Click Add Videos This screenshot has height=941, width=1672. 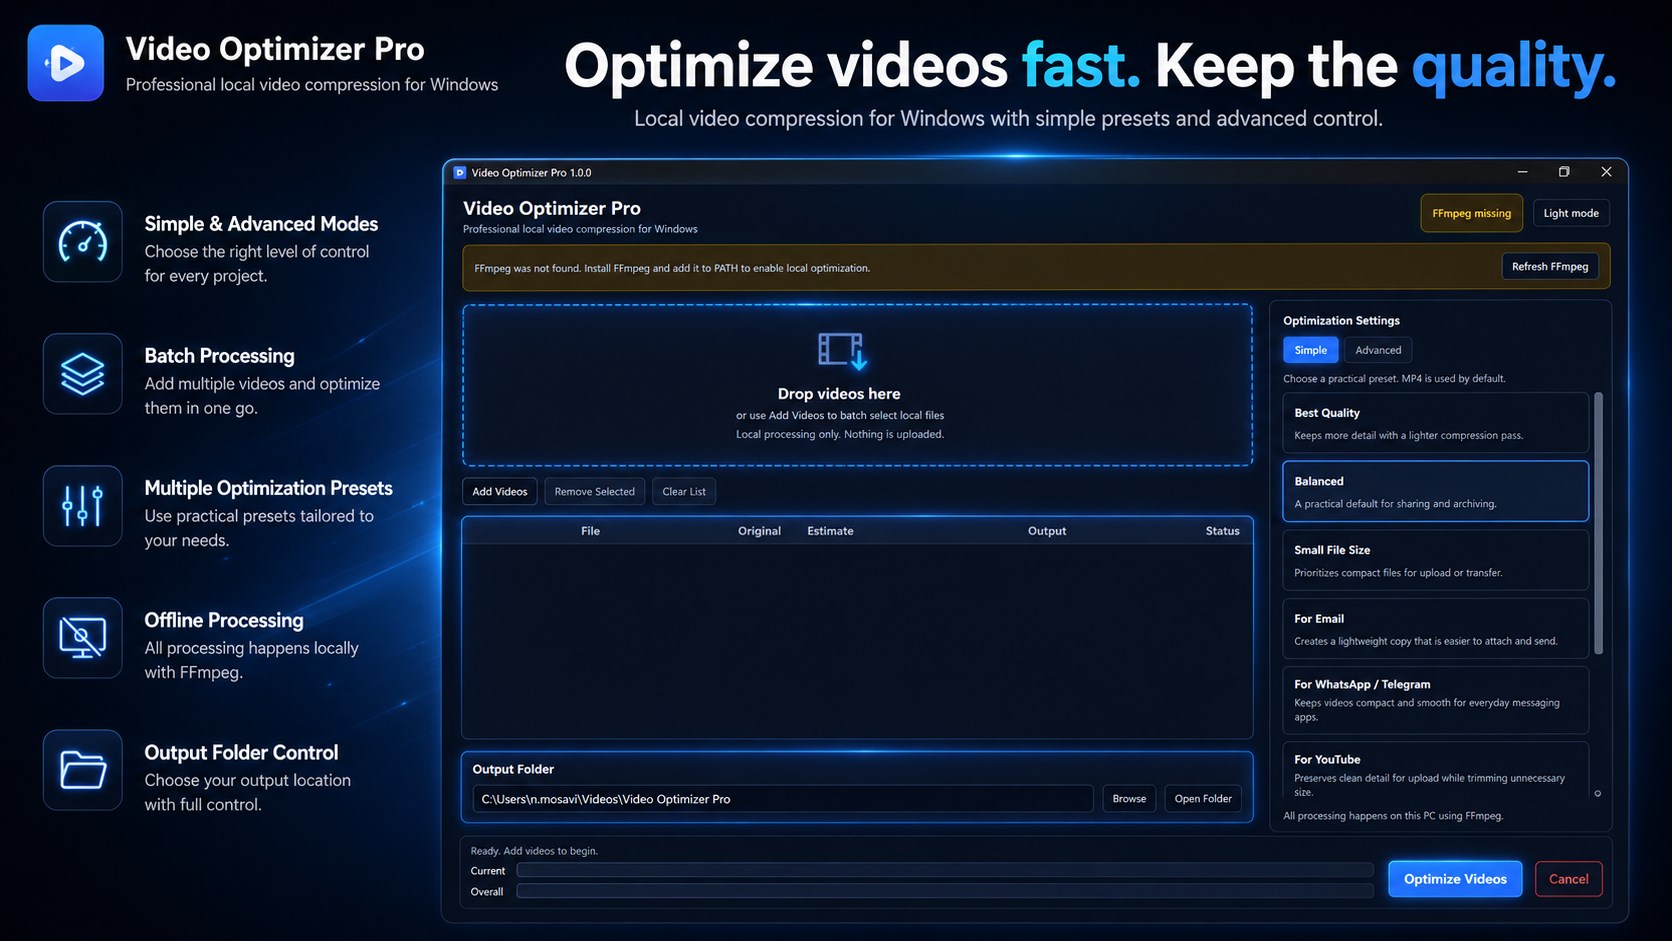[x=500, y=491]
